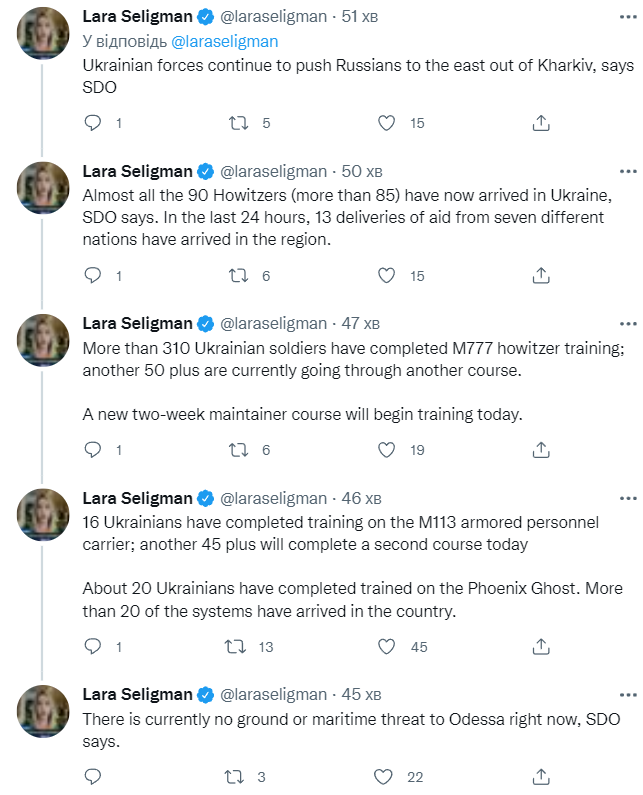Reply to the Kharkiv push tweet

click(x=92, y=123)
